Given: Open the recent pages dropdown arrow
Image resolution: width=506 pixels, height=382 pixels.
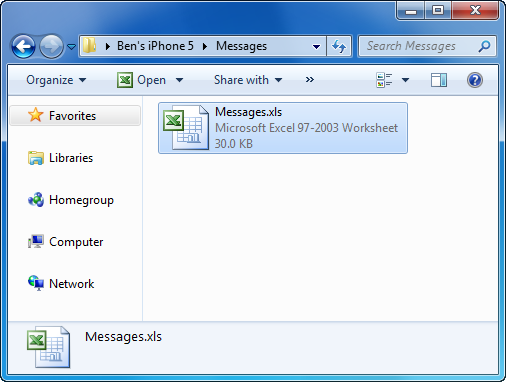Looking at the screenshot, I should pyautogui.click(x=71, y=47).
